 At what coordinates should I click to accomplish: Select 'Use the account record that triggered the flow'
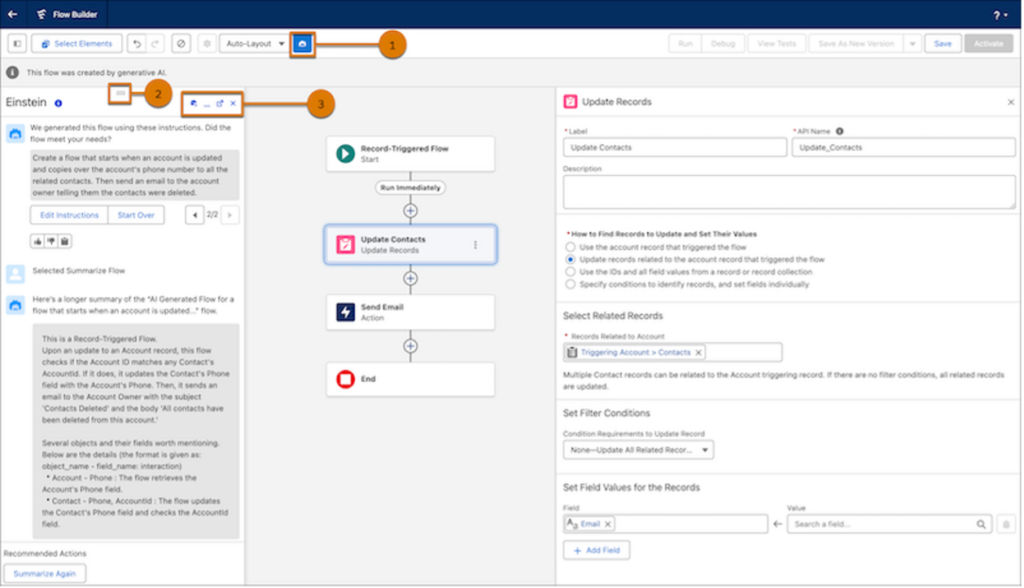click(x=571, y=247)
